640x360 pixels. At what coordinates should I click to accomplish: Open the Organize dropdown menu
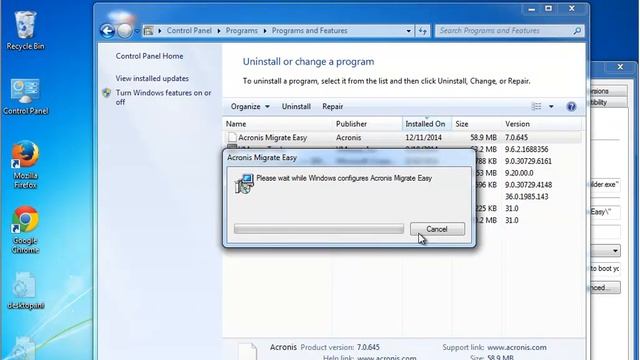coord(250,107)
